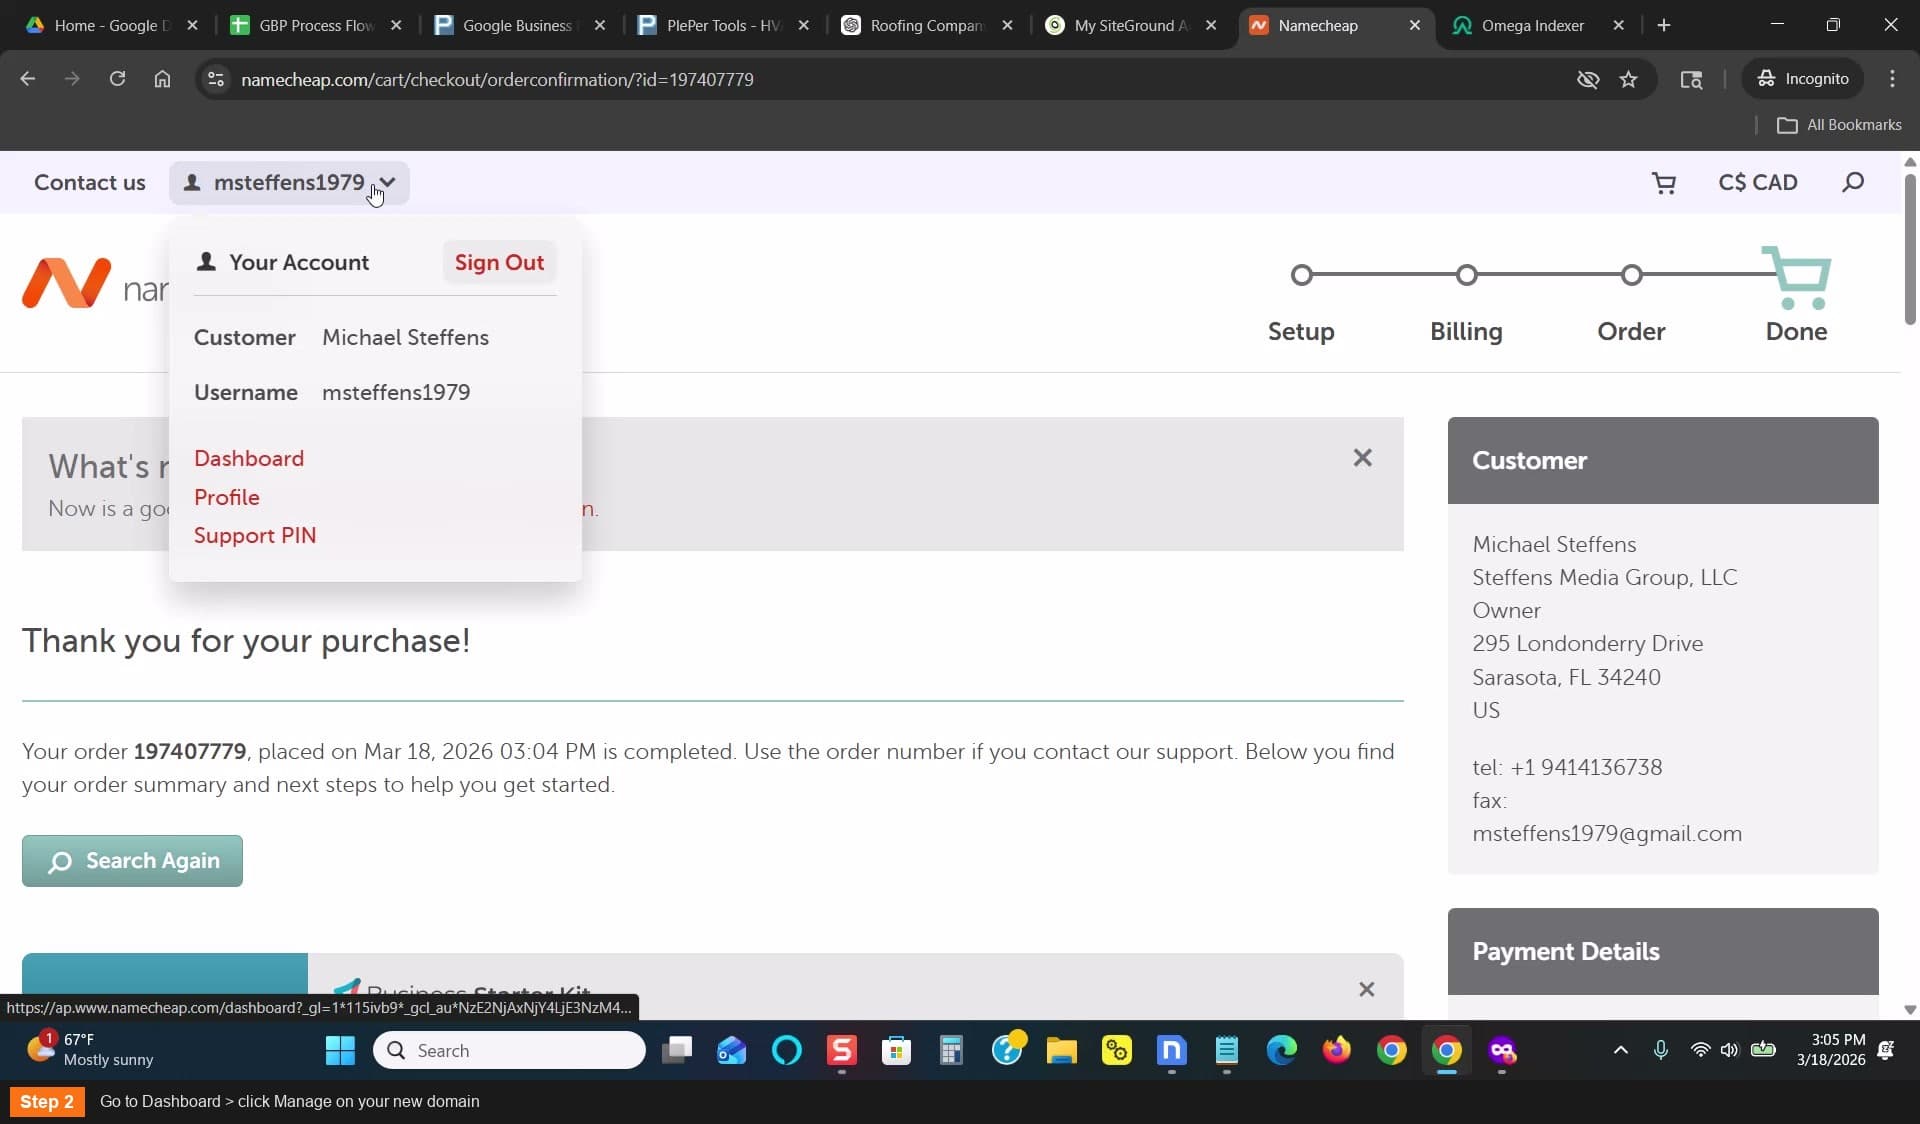The width and height of the screenshot is (1920, 1124).
Task: Click the scrollbar down arrow
Action: pos(1910,1010)
